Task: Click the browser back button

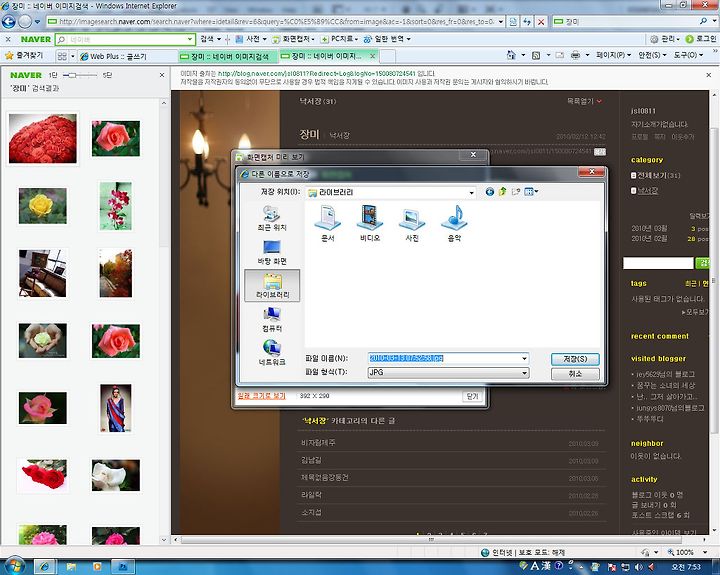Action: pos(9,22)
